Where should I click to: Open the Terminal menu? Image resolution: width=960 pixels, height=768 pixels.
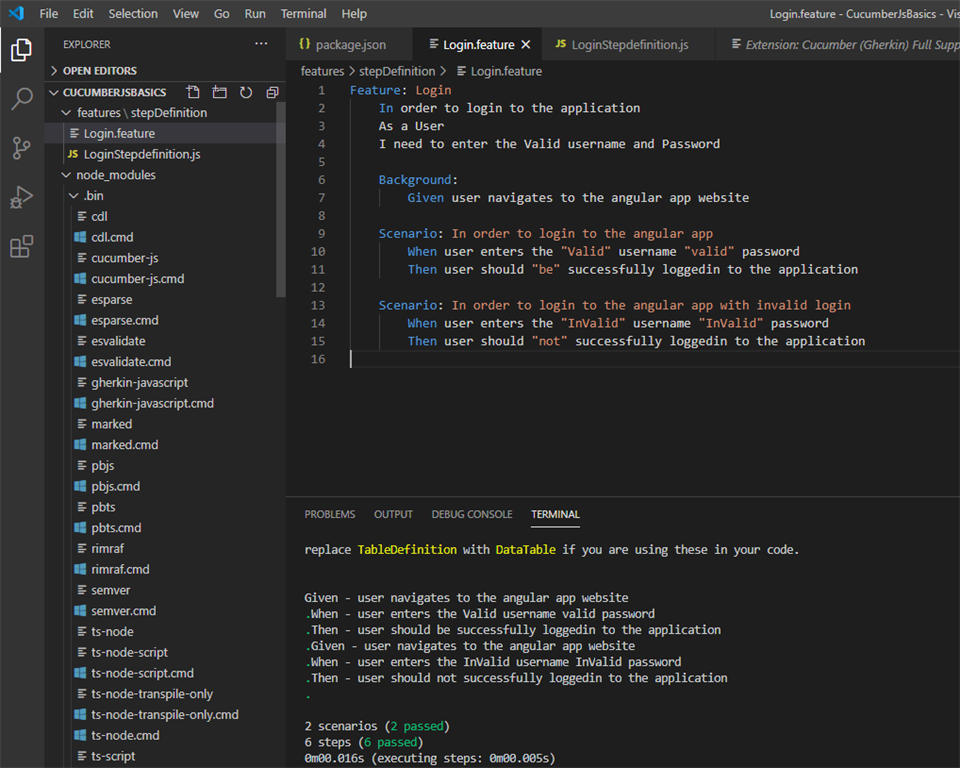(303, 14)
